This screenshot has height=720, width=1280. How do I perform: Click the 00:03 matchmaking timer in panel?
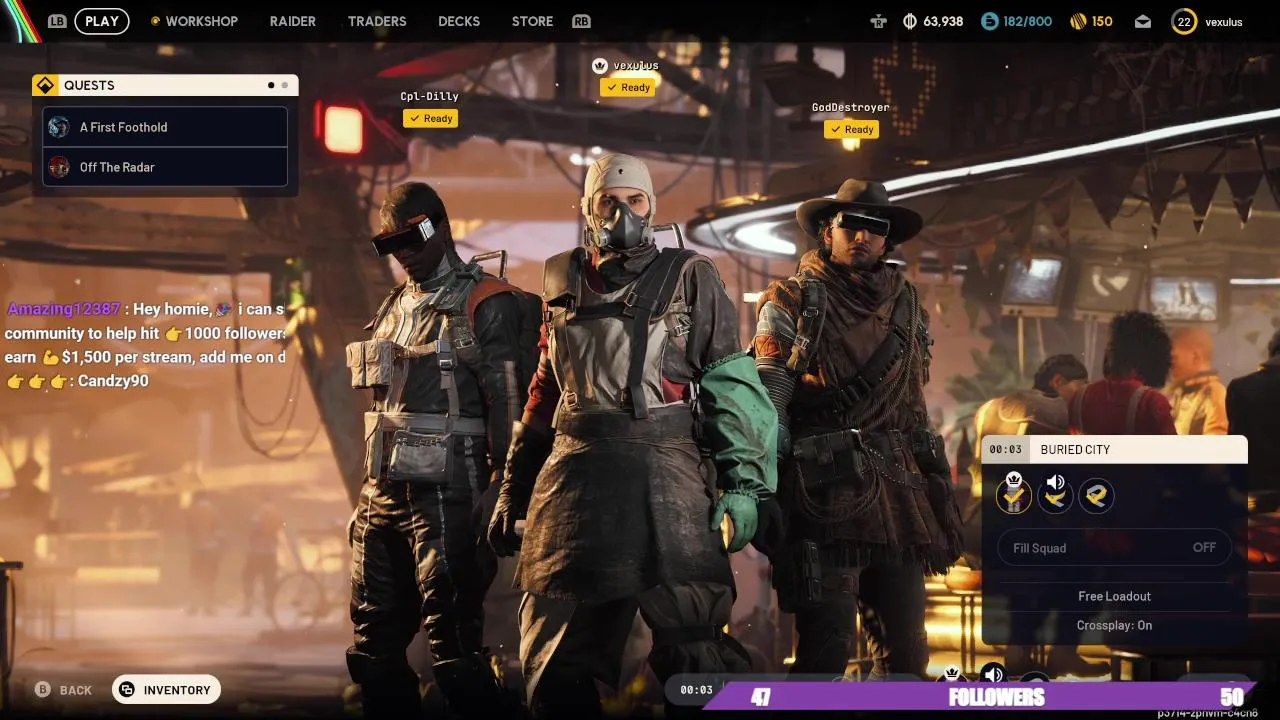[1006, 449]
